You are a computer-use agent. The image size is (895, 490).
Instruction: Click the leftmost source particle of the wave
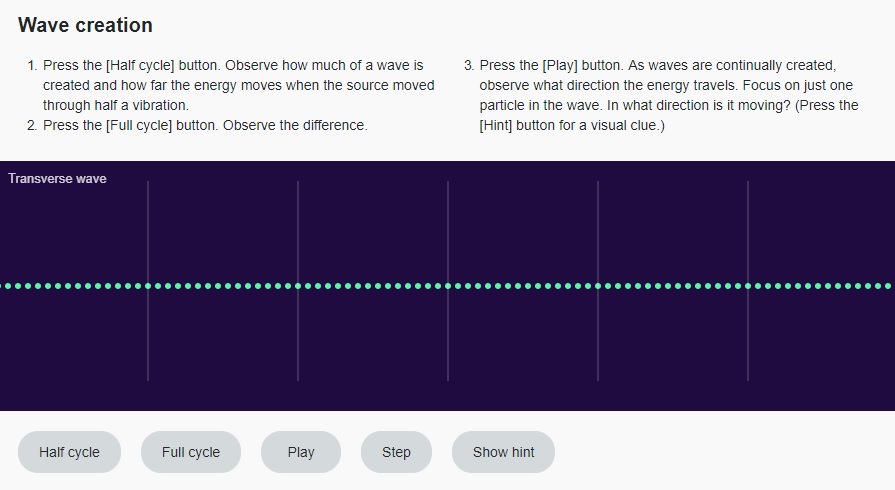(2, 286)
